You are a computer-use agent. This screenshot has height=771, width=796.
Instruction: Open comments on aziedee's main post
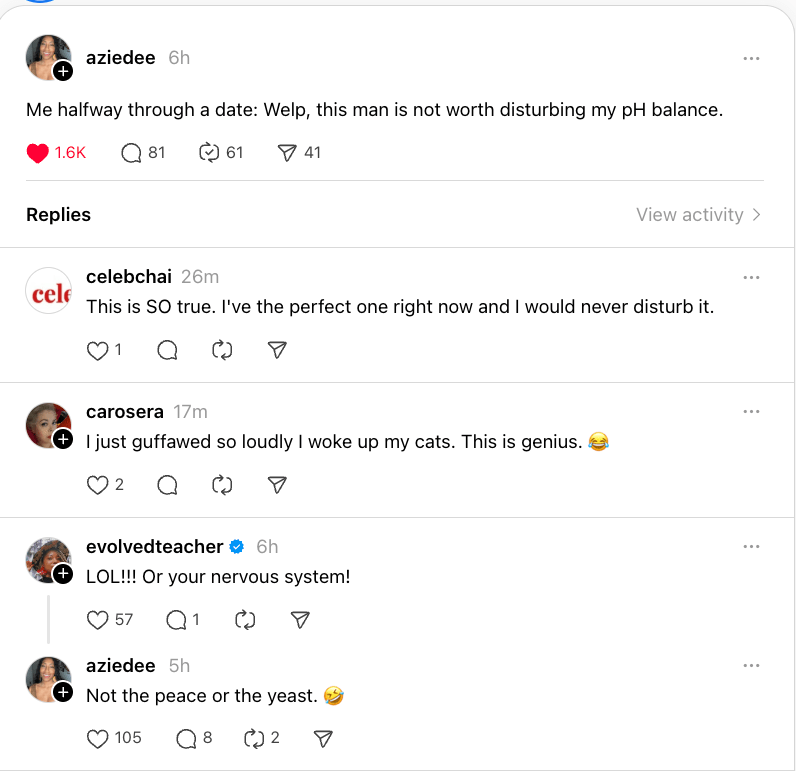(x=131, y=153)
